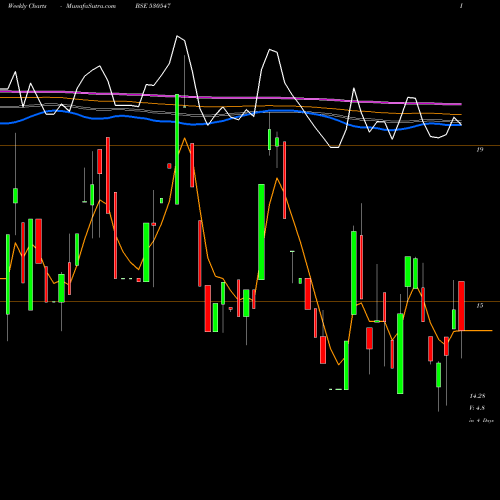Click the '15' price axis label
Image resolution: width=500 pixels, height=500 pixels.
(480, 306)
